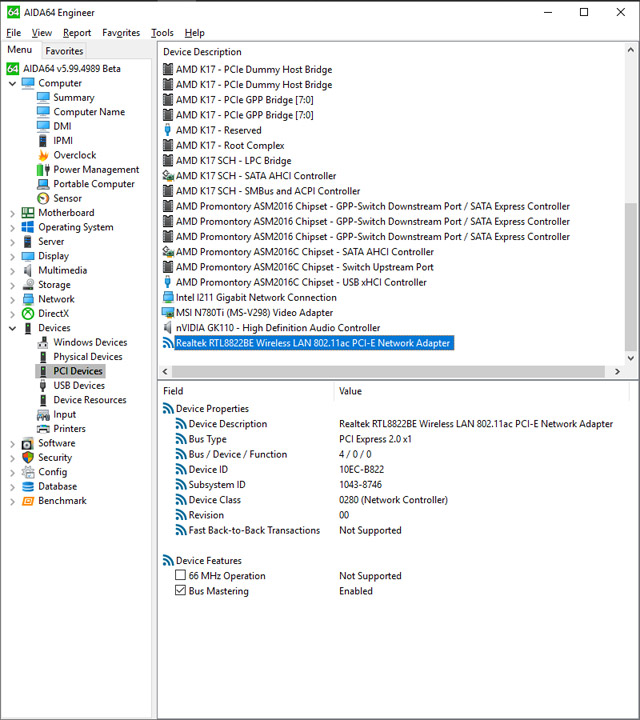Open the Report menu
Viewport: 640px width, 720px height.
pos(77,33)
